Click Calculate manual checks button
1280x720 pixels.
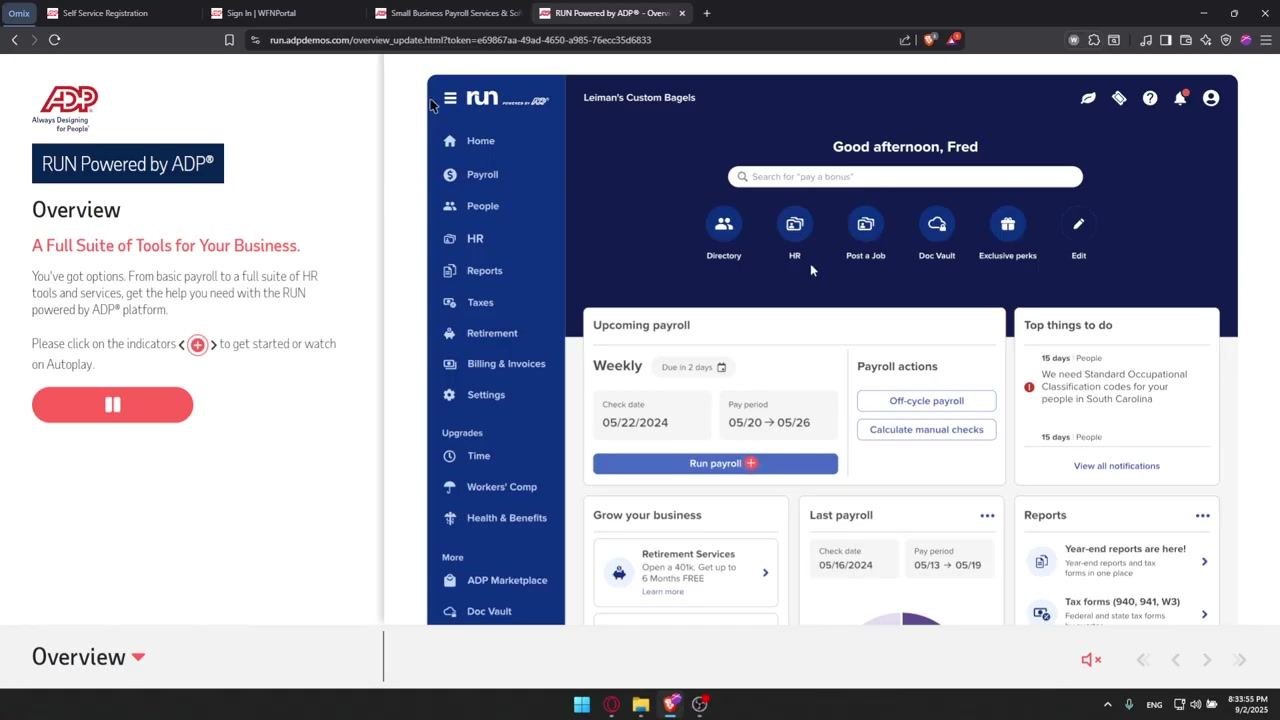(x=926, y=430)
